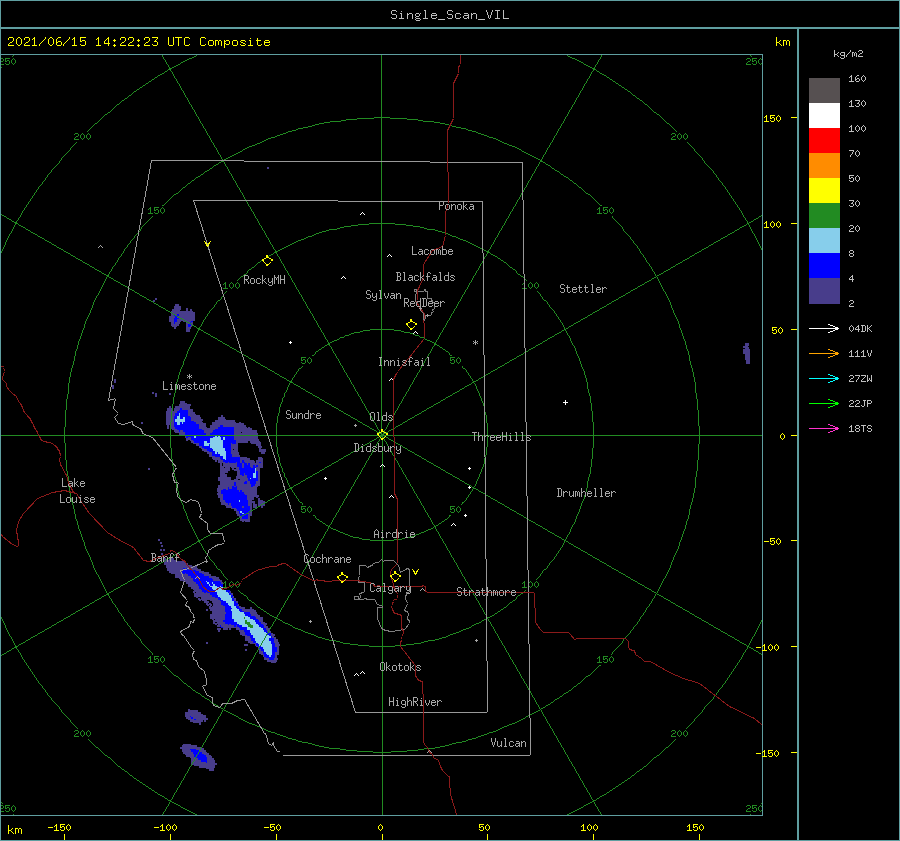The image size is (900, 841).
Task: Click the white plus marker east of ThreeHills
Action: [565, 402]
